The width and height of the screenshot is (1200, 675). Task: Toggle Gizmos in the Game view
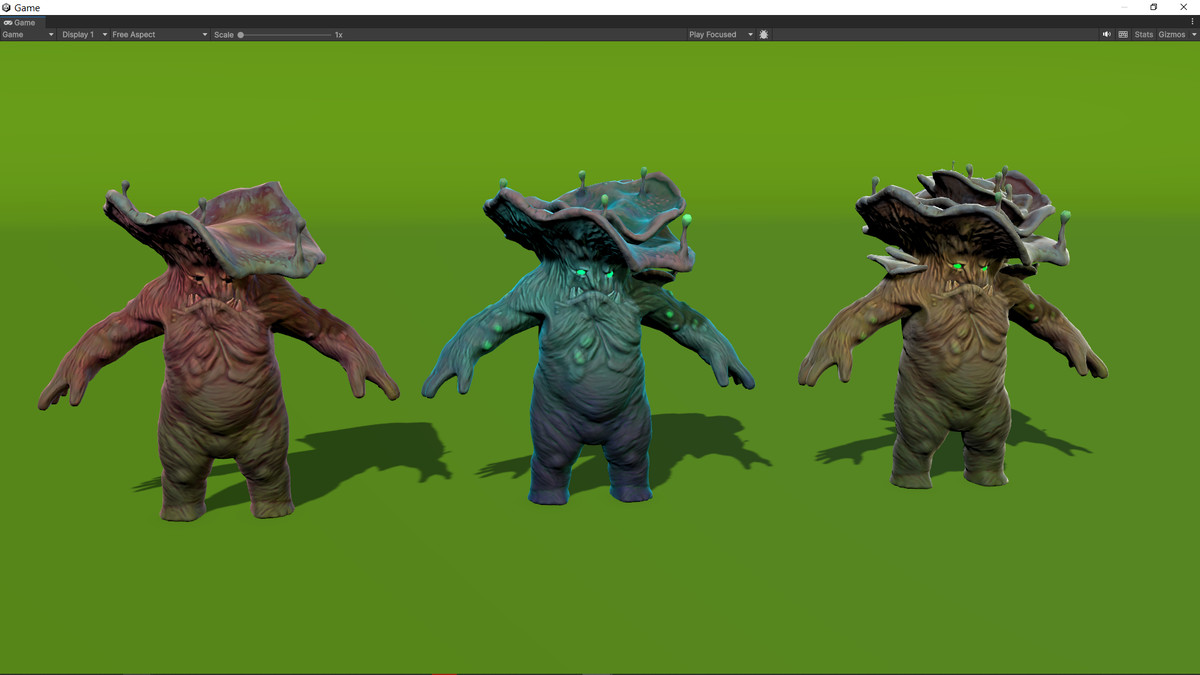(1171, 34)
